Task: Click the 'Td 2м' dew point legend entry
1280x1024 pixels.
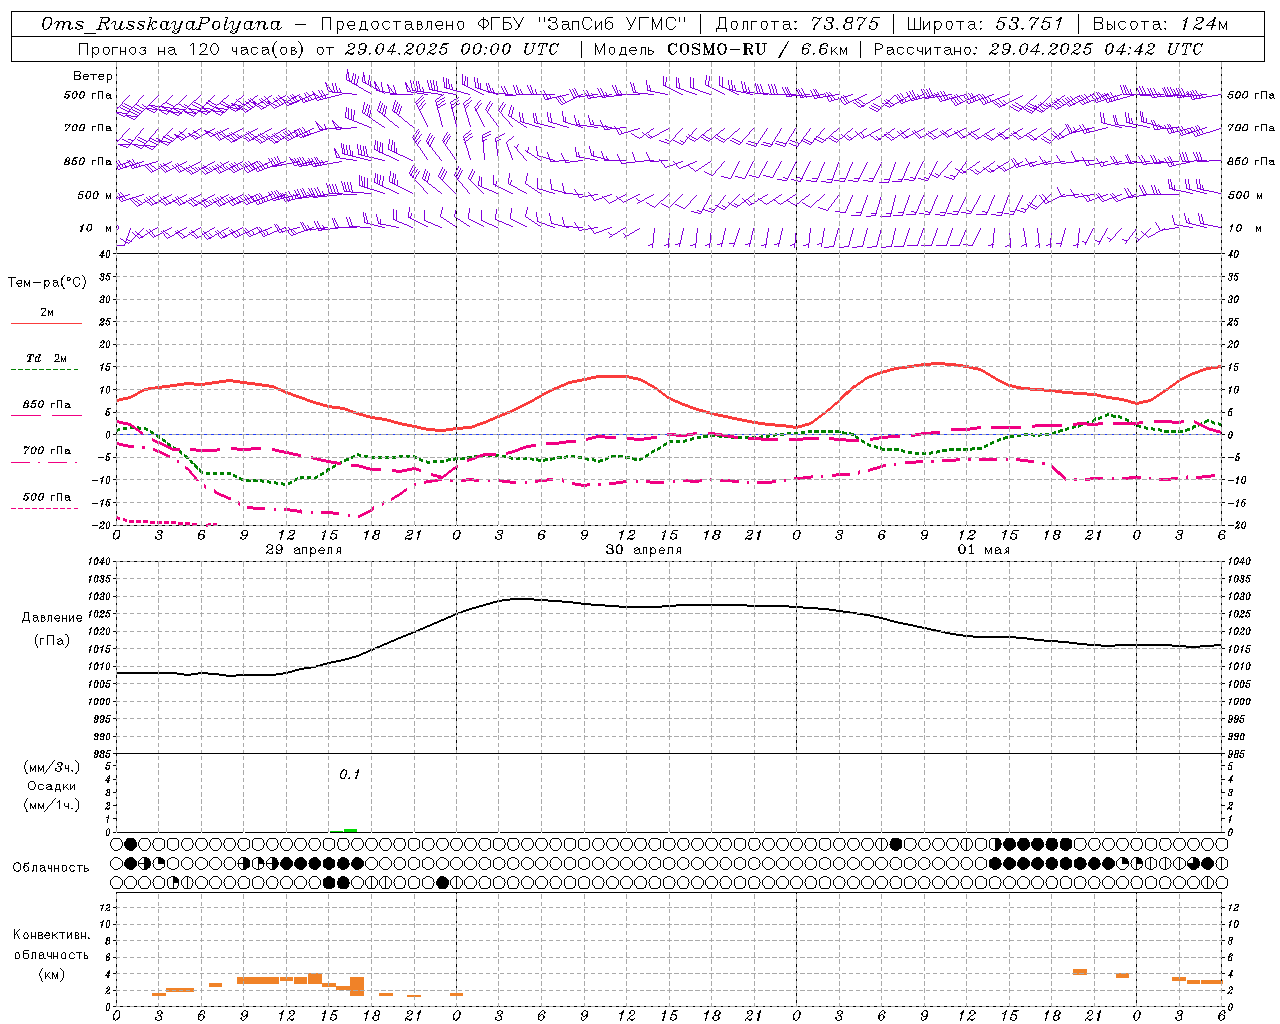Action: click(46, 358)
